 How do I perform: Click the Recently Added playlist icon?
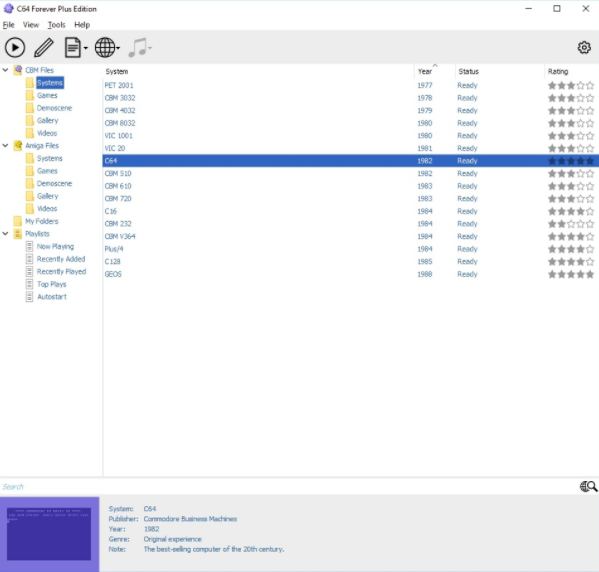pos(29,259)
